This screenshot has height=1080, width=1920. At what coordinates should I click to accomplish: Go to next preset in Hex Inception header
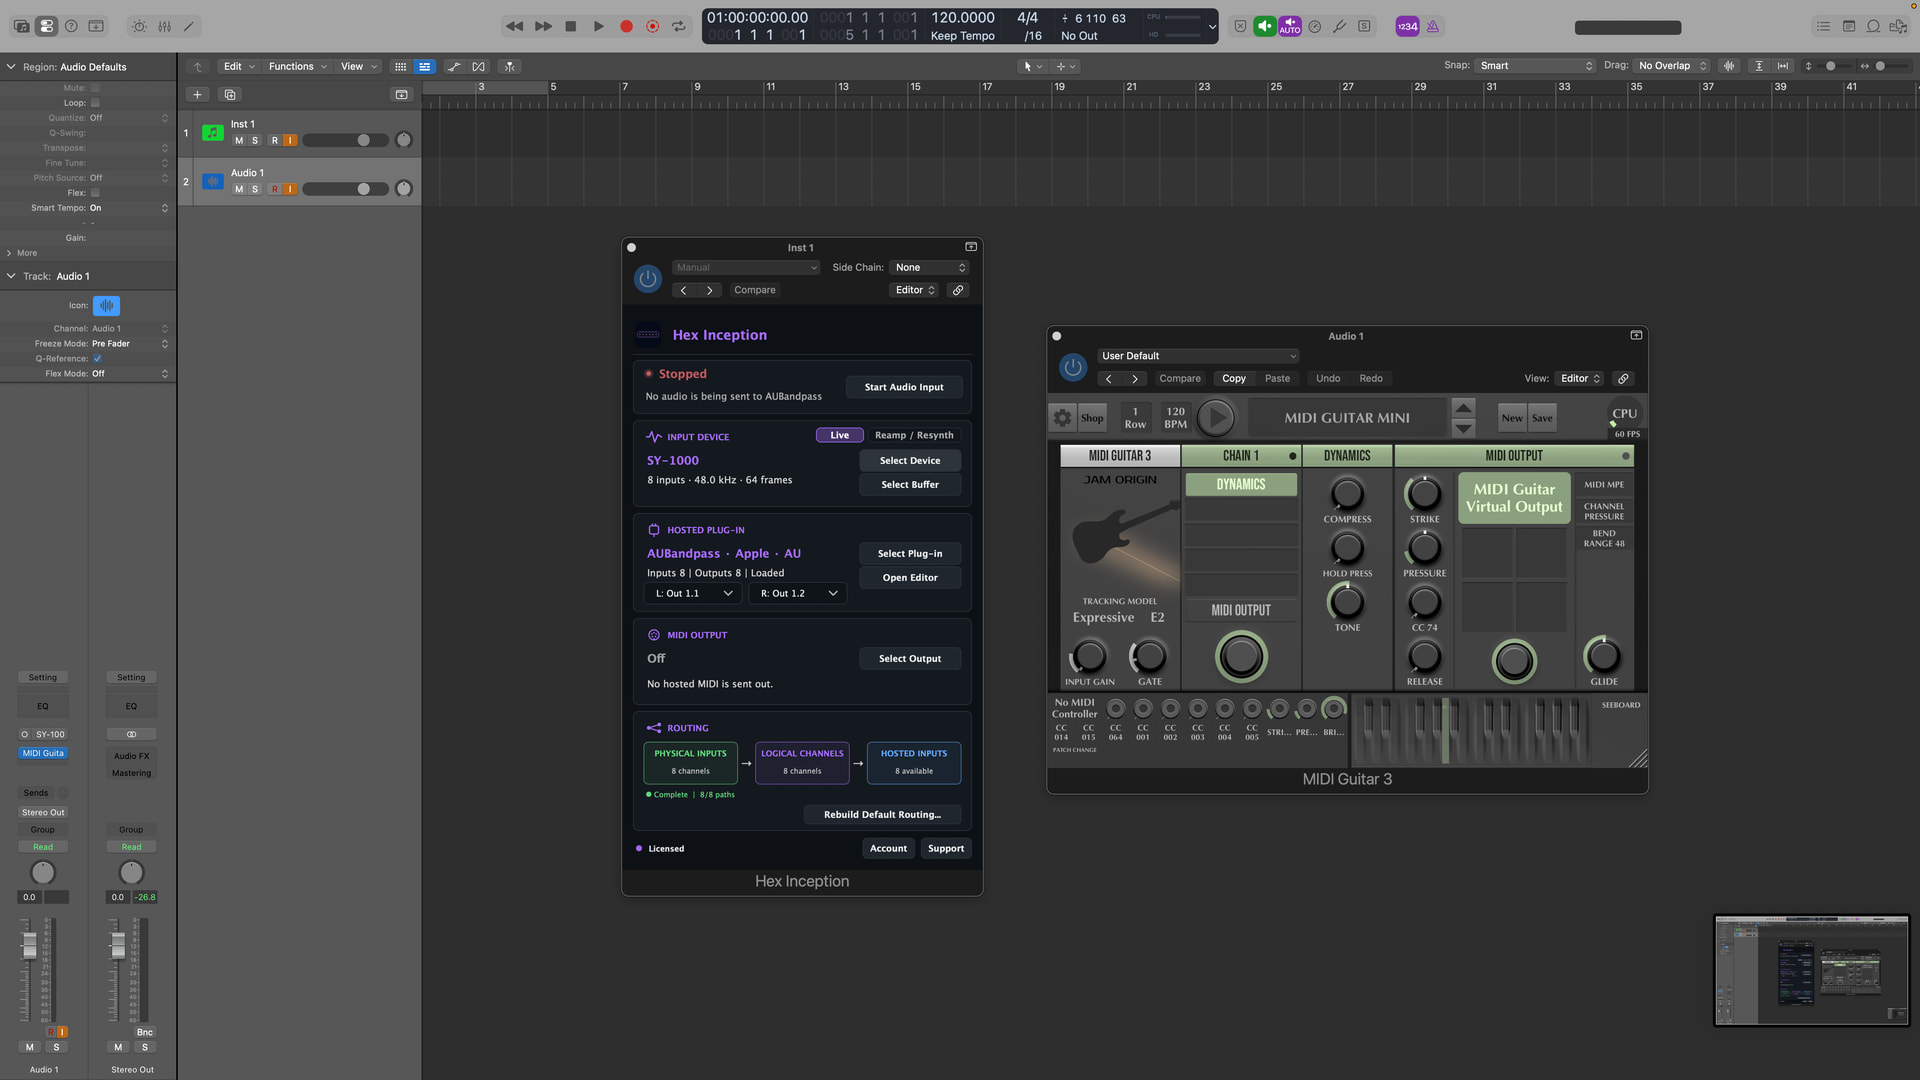pos(710,290)
